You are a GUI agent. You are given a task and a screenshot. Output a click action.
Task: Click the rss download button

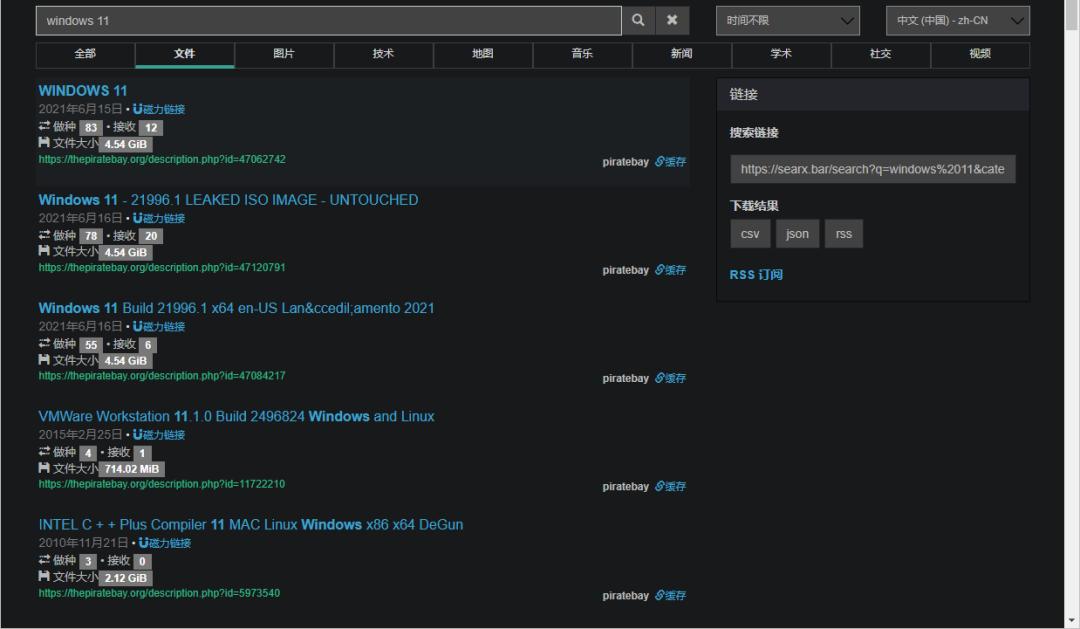(844, 234)
